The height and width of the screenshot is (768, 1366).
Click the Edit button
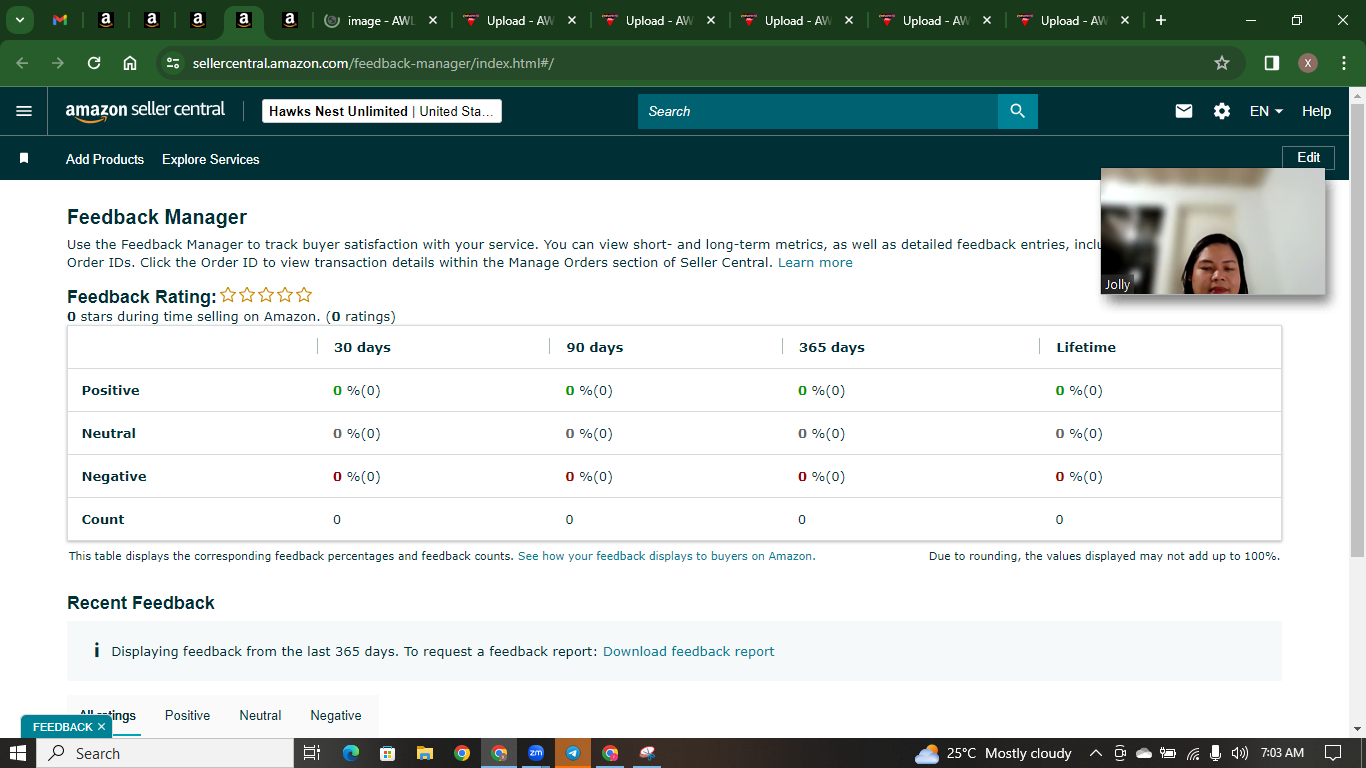pos(1308,157)
